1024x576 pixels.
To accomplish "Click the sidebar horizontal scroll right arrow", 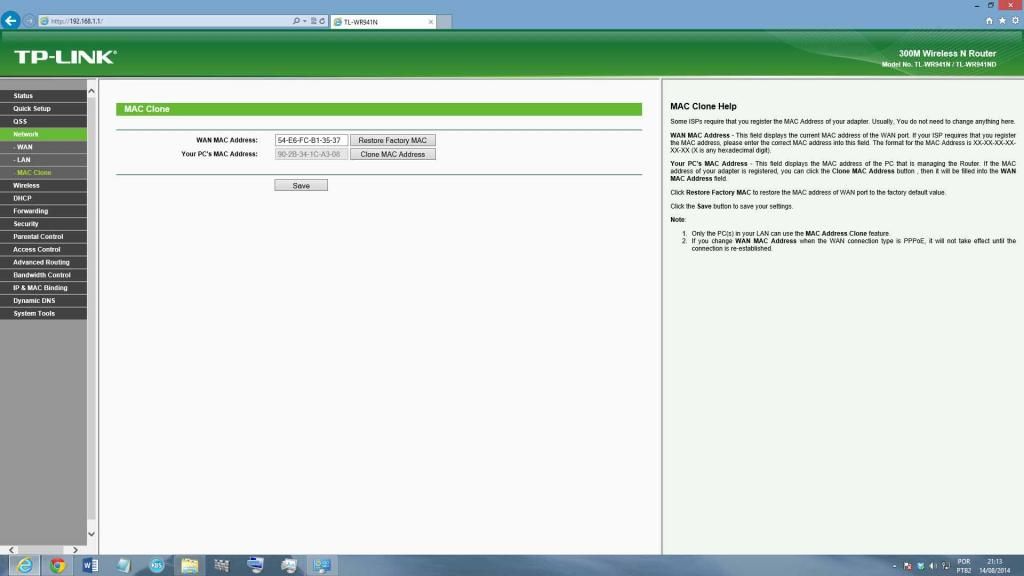I will [75, 550].
